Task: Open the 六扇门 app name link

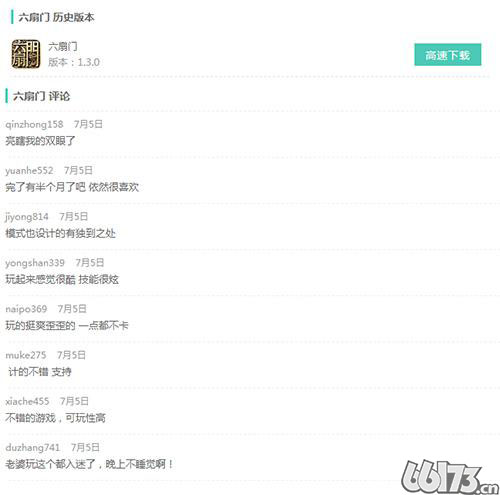Action: click(x=63, y=46)
